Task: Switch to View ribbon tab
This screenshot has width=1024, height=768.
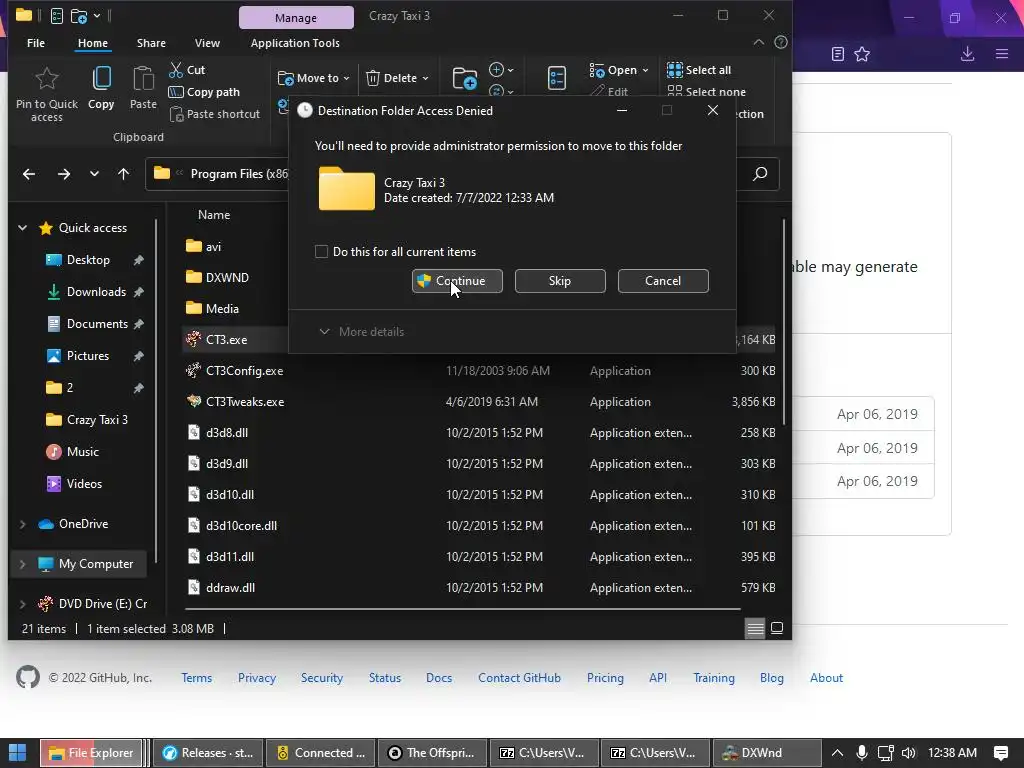Action: pos(207,43)
